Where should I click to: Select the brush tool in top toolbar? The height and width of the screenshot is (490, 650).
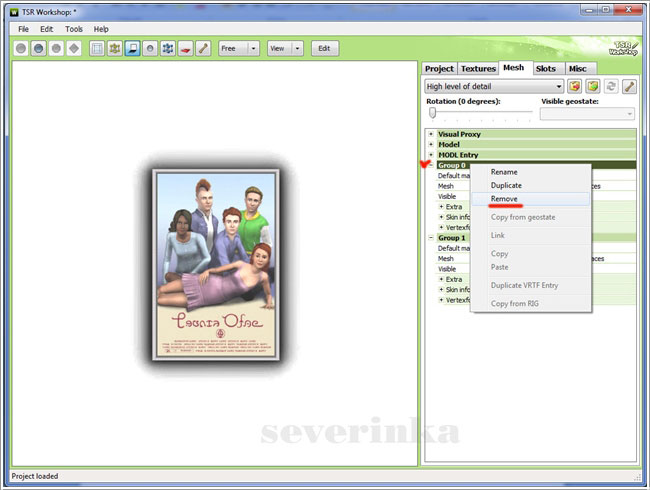(202, 48)
